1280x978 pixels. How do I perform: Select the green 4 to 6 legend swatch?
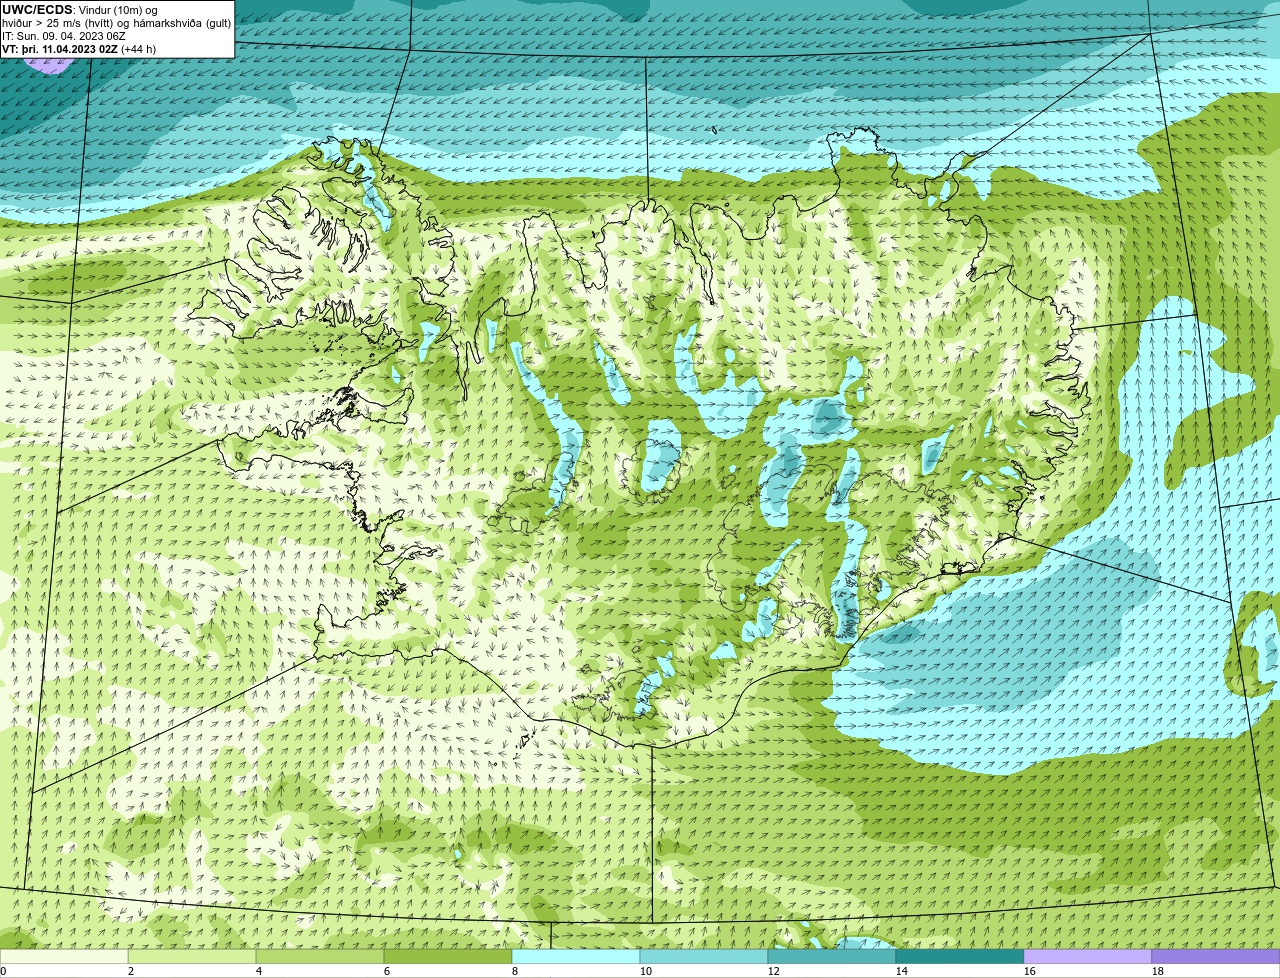pos(320,956)
